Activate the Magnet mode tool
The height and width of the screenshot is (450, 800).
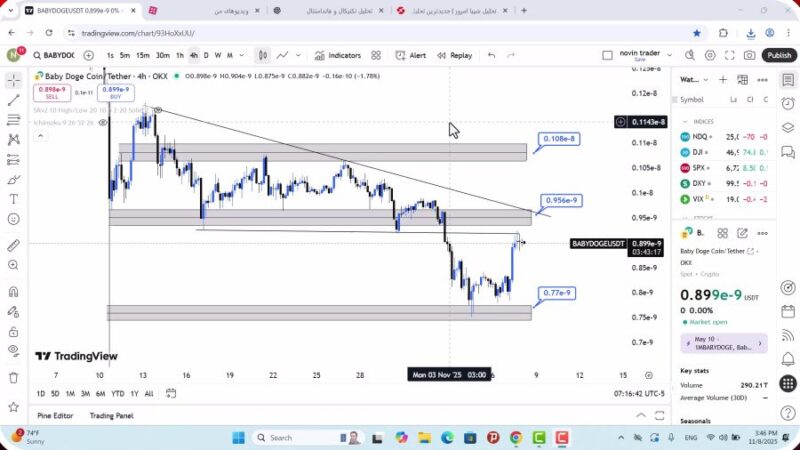point(14,292)
